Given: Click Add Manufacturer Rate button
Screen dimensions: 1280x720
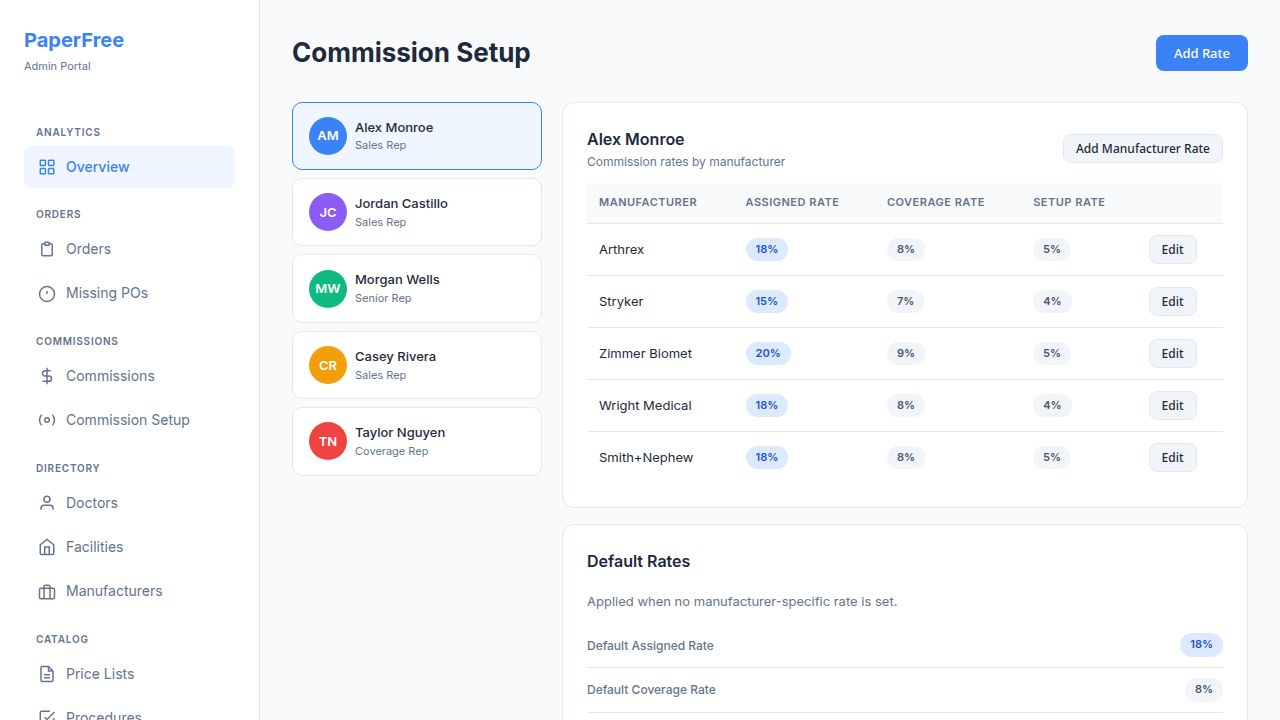Looking at the screenshot, I should point(1142,149).
